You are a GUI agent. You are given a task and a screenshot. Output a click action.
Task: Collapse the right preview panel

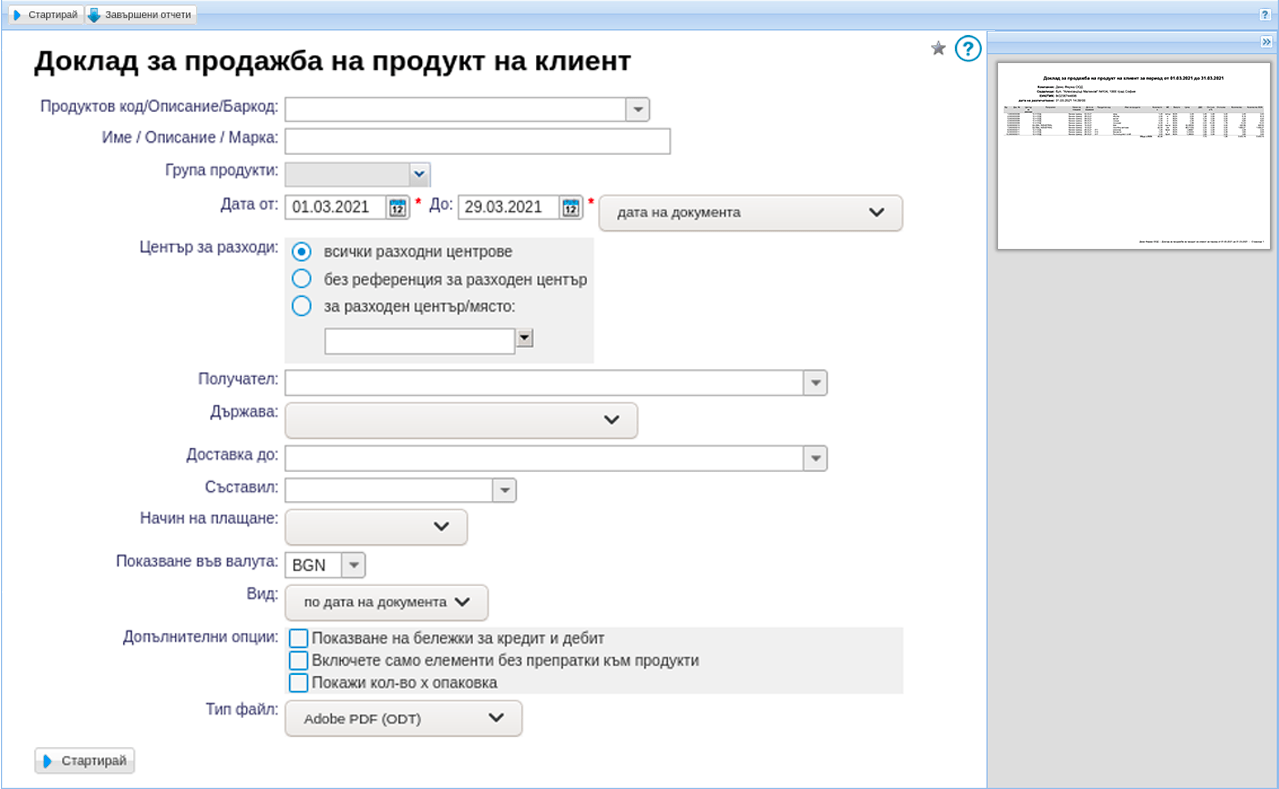[1265, 41]
